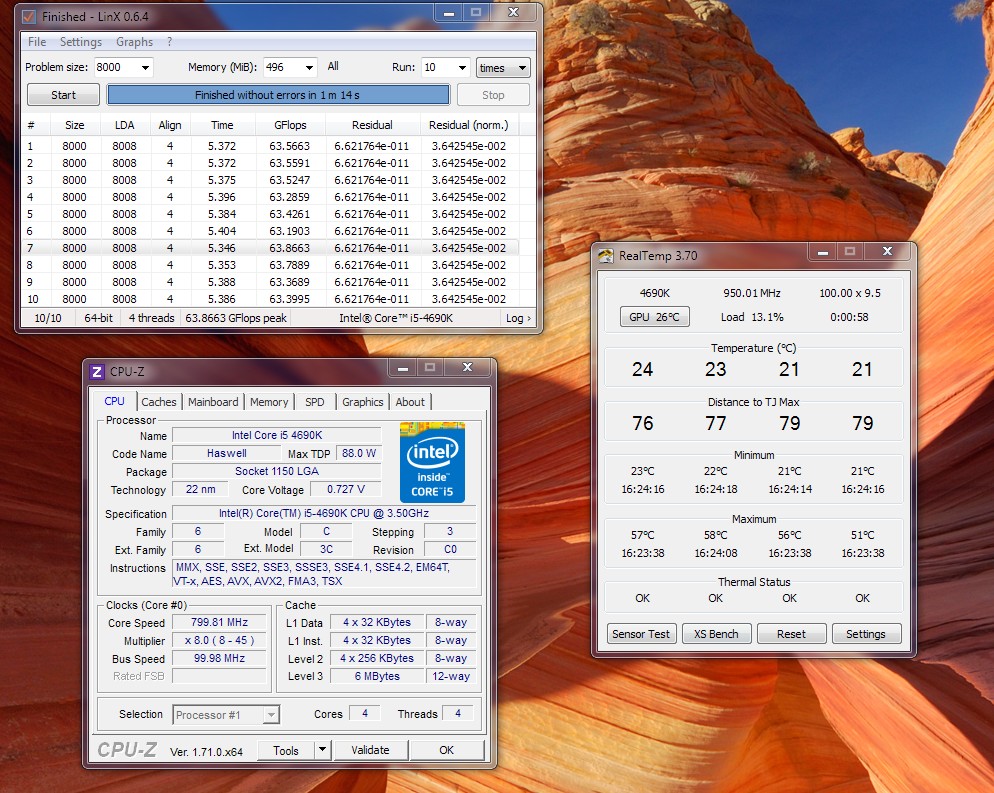The width and height of the screenshot is (994, 793).
Task: Open the Selection 'Processor #1' dropdown
Action: click(x=226, y=715)
